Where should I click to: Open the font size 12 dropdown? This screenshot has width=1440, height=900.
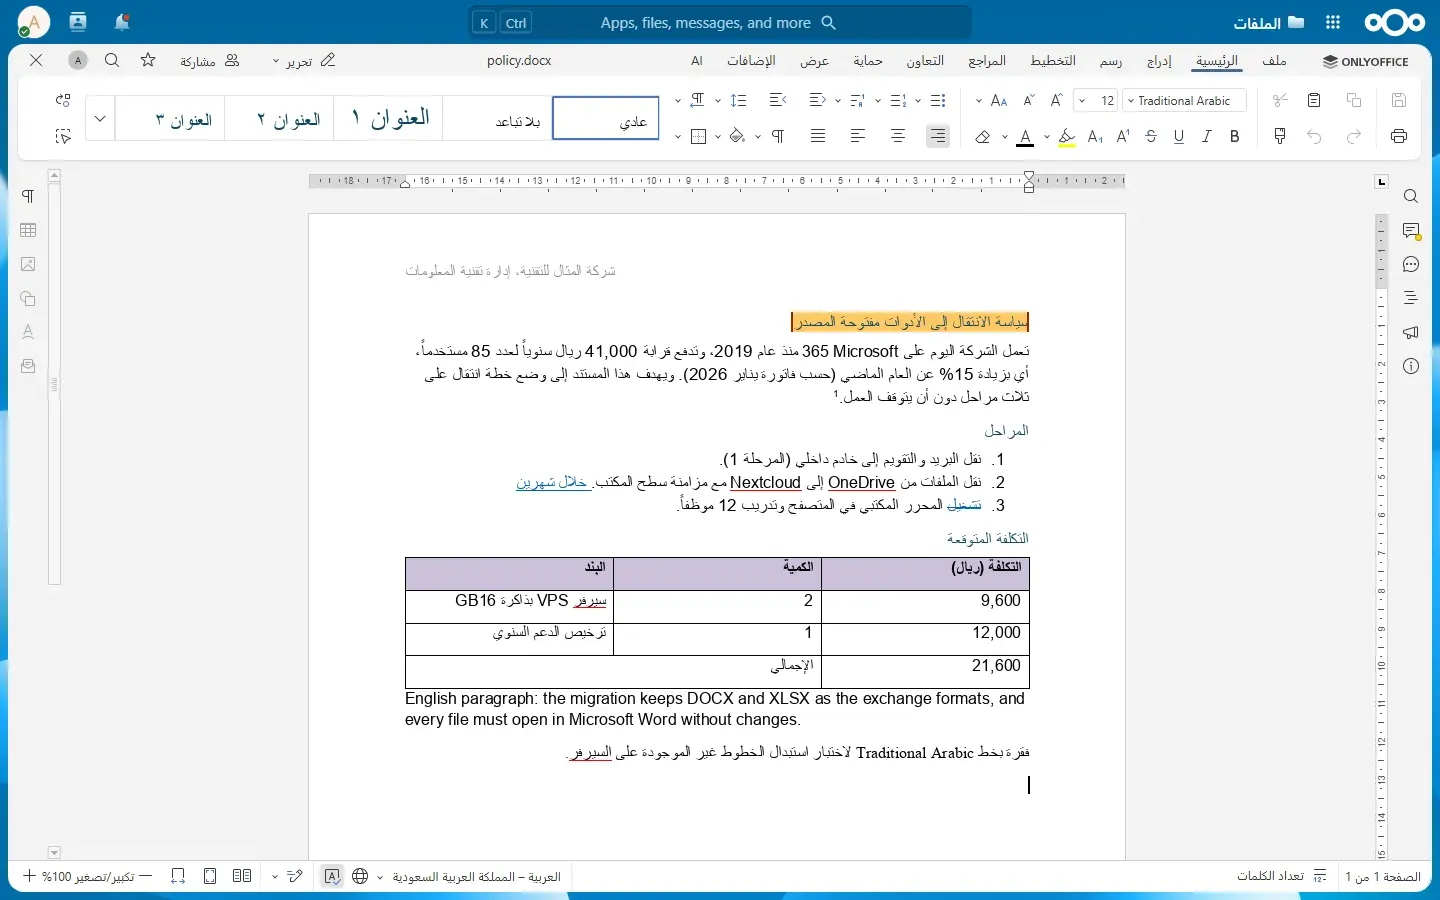(x=1083, y=100)
